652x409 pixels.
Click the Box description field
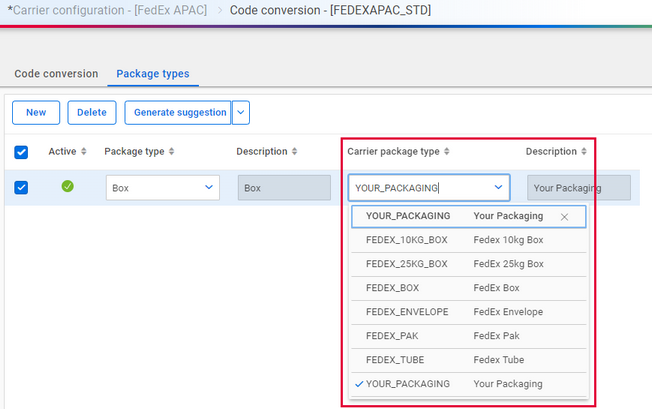point(284,188)
